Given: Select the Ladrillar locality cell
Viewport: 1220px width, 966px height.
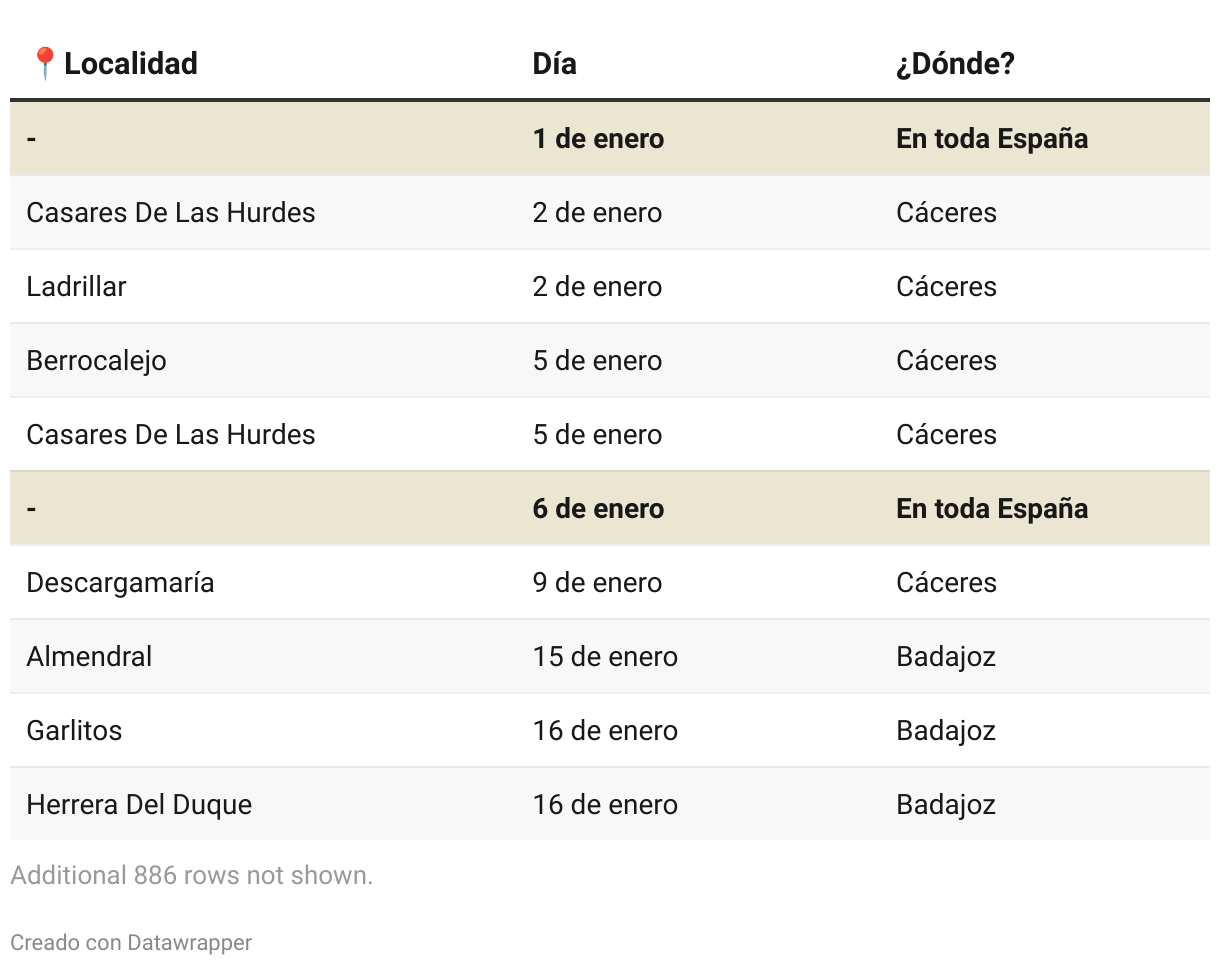Looking at the screenshot, I should (77, 287).
